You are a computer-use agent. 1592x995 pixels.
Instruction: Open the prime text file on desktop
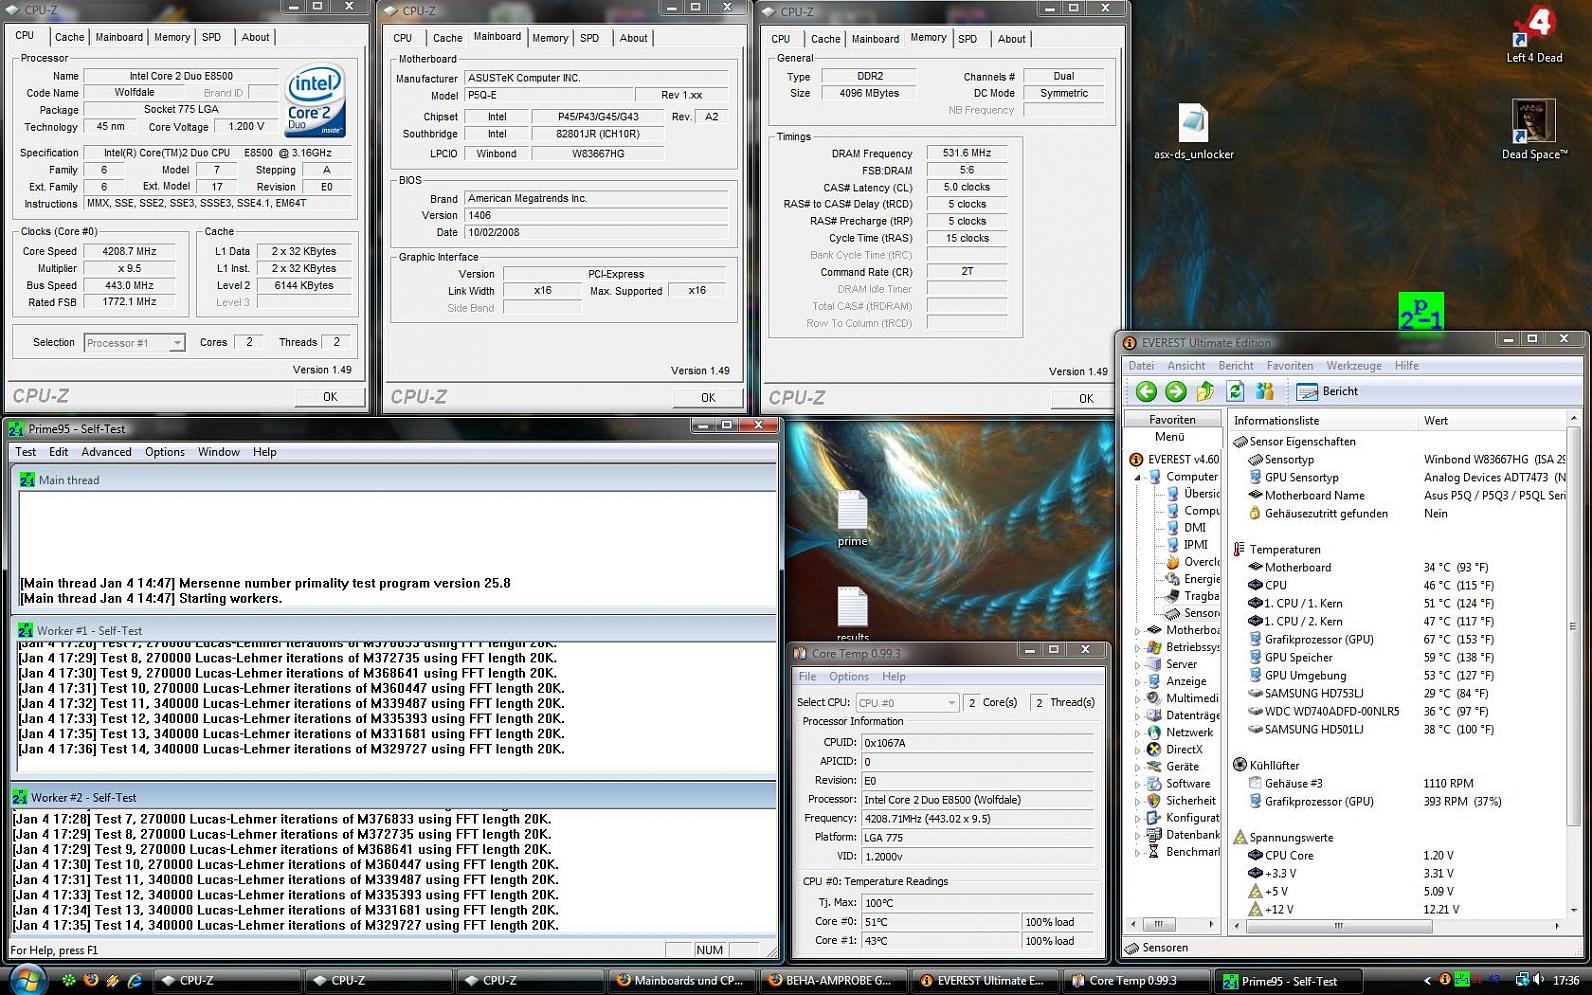tap(852, 518)
